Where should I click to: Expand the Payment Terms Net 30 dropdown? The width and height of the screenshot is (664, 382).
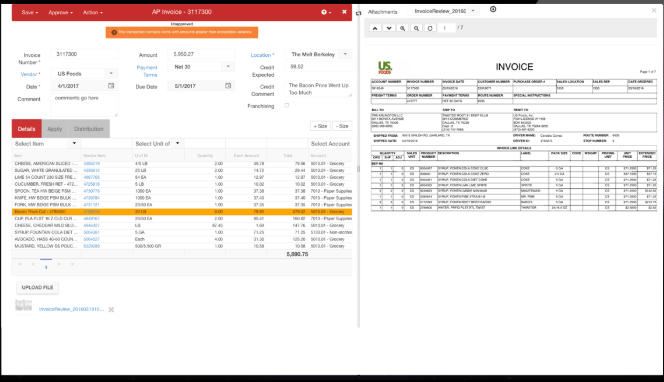(228, 66)
